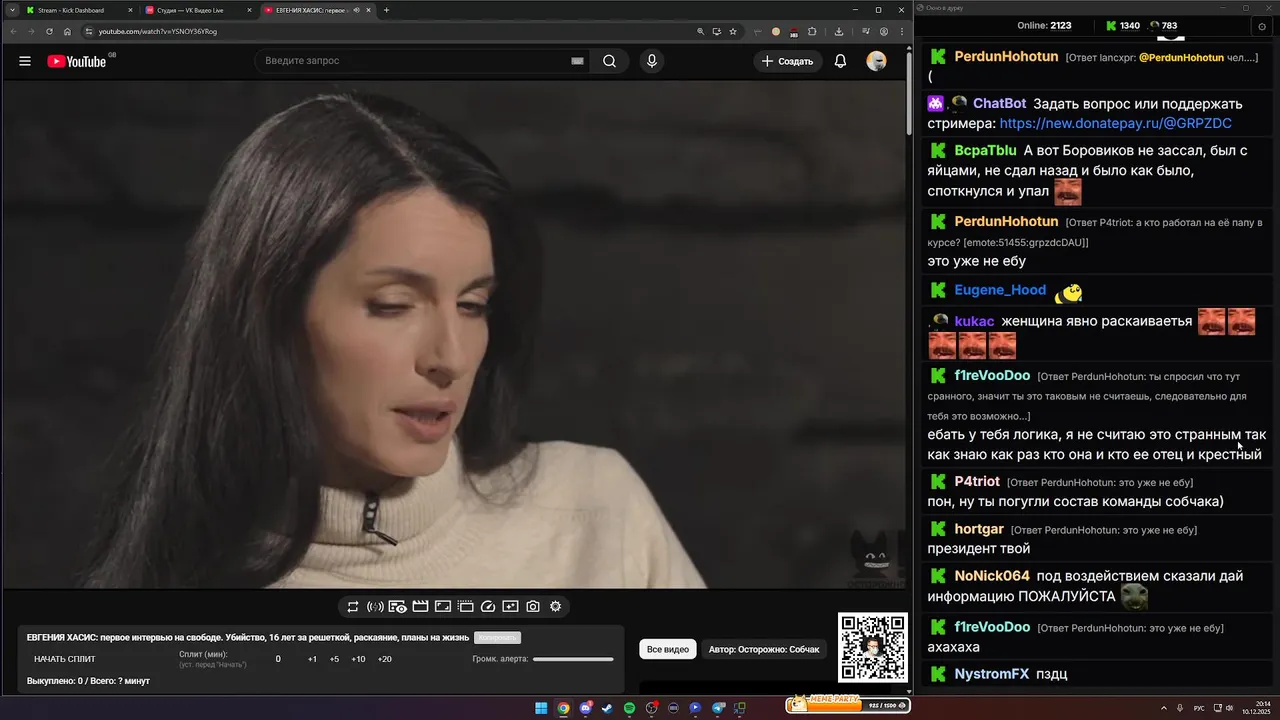1280x720 pixels.
Task: Switch to Stream - Kick Dashboard tab
Action: click(78, 10)
